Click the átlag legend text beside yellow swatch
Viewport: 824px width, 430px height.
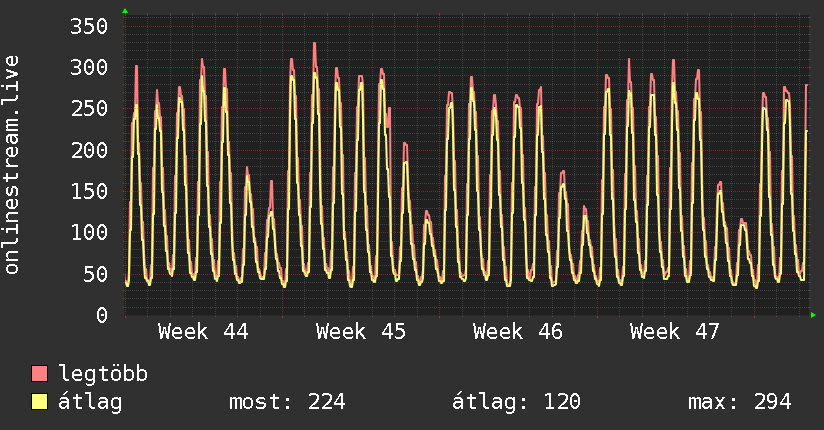click(90, 402)
